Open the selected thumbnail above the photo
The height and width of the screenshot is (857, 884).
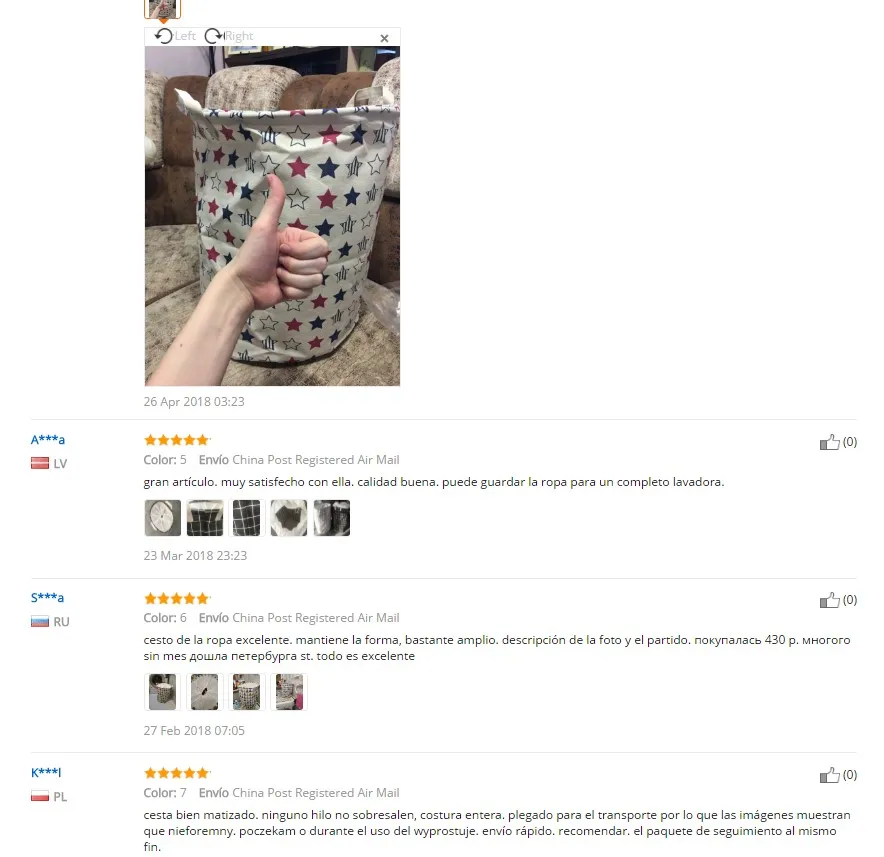coord(162,8)
